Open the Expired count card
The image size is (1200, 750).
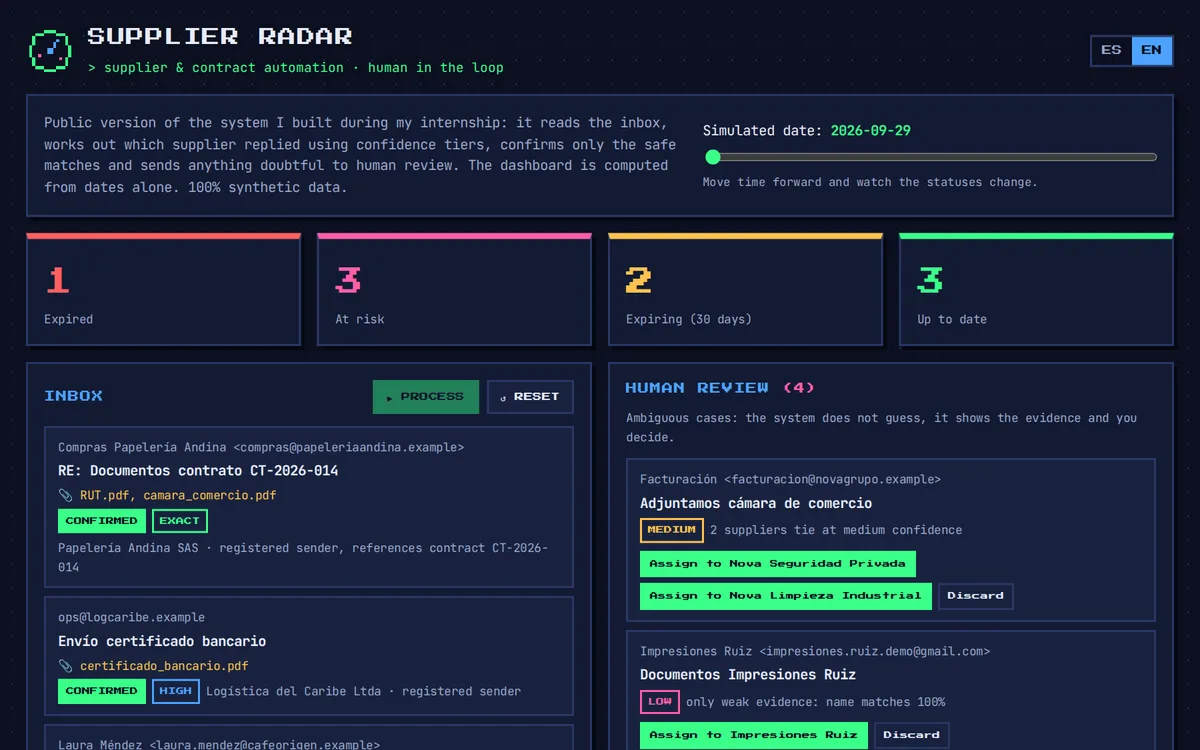tap(163, 289)
